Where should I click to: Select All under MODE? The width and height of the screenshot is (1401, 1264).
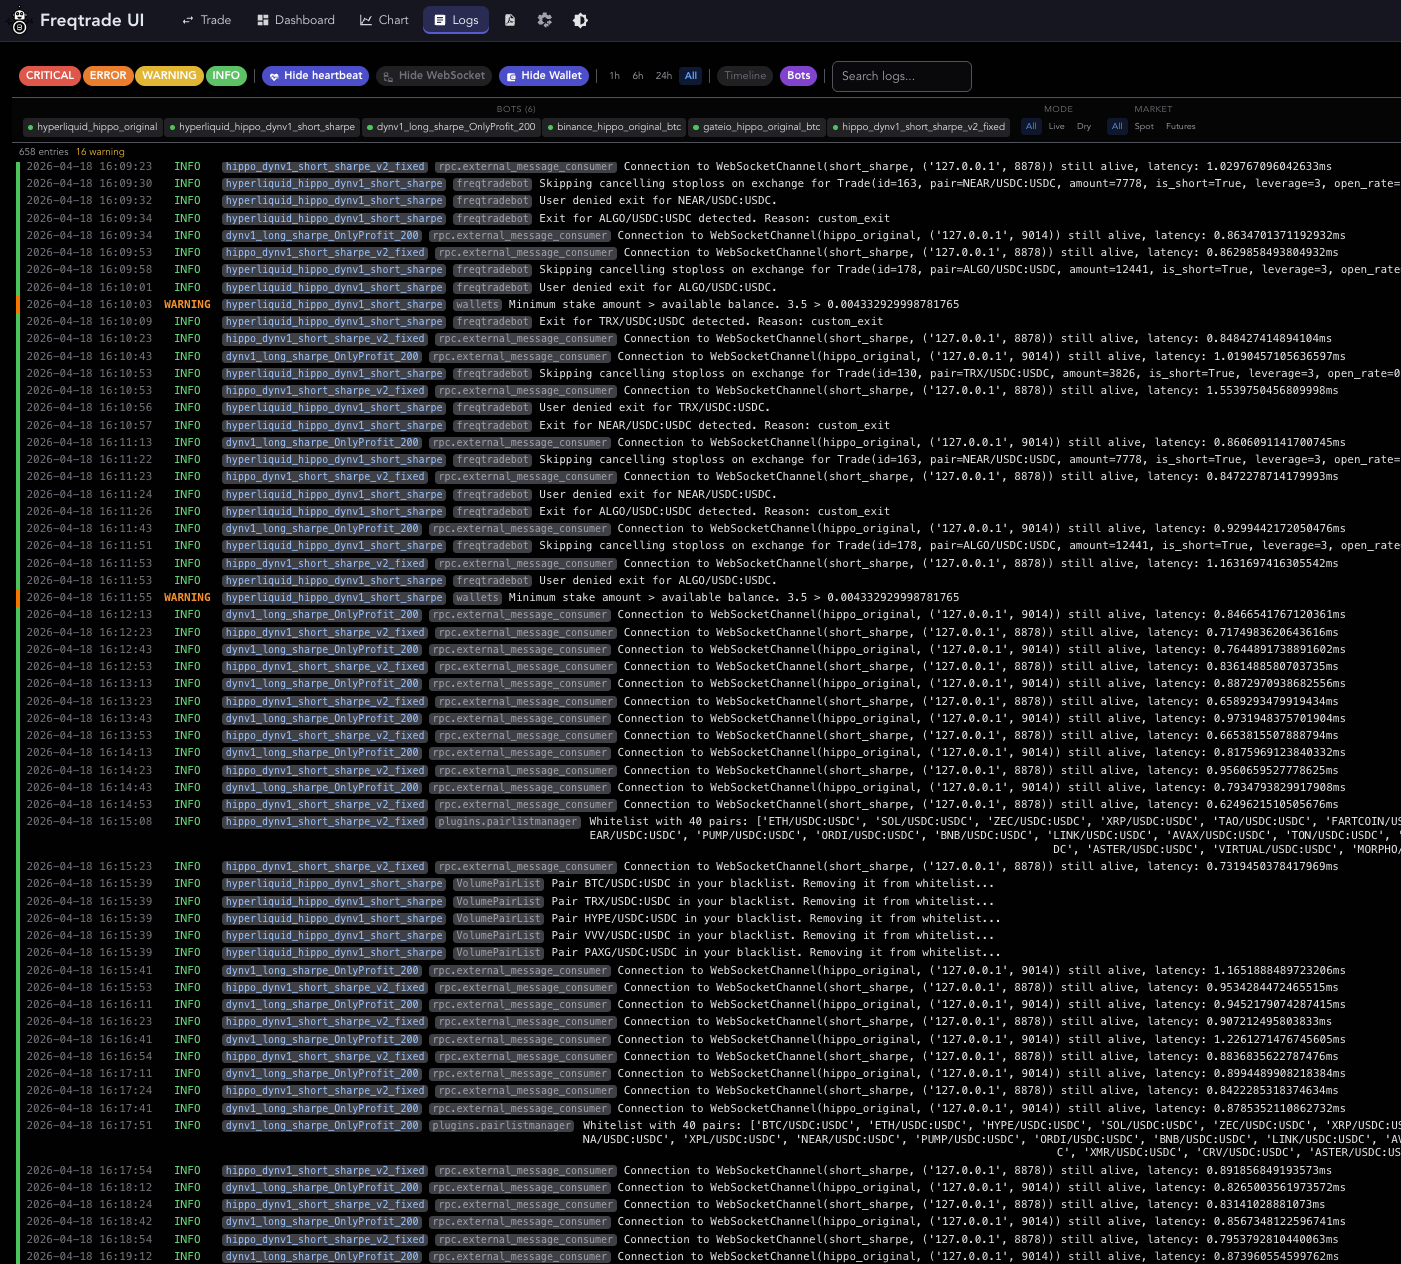(x=1031, y=127)
